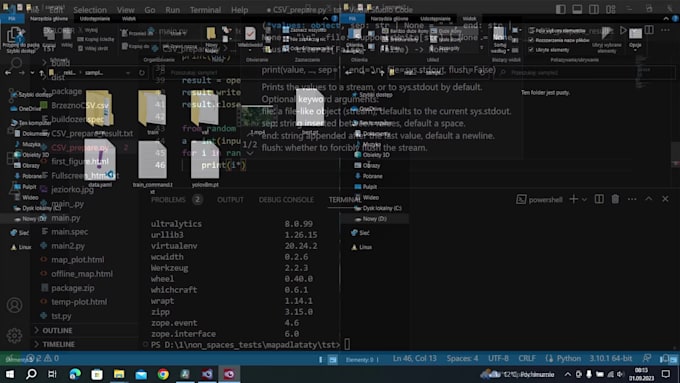Open package.zip in the VS Code explorer
The image size is (680, 383).
(72, 288)
